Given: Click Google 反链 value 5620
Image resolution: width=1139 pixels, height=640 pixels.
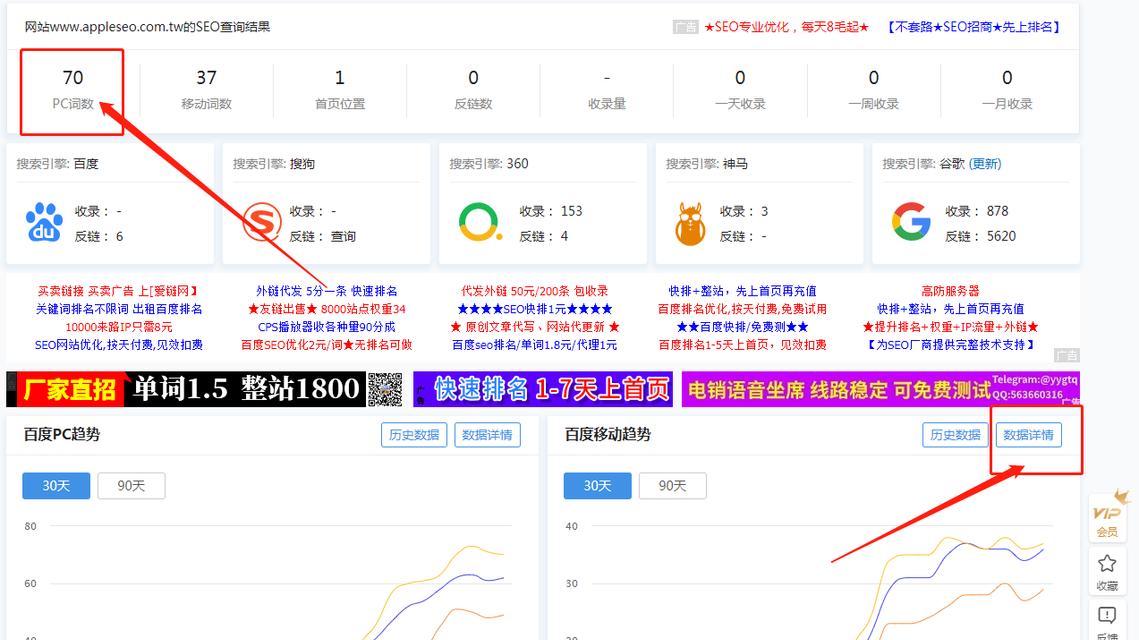Looking at the screenshot, I should click(x=1001, y=236).
